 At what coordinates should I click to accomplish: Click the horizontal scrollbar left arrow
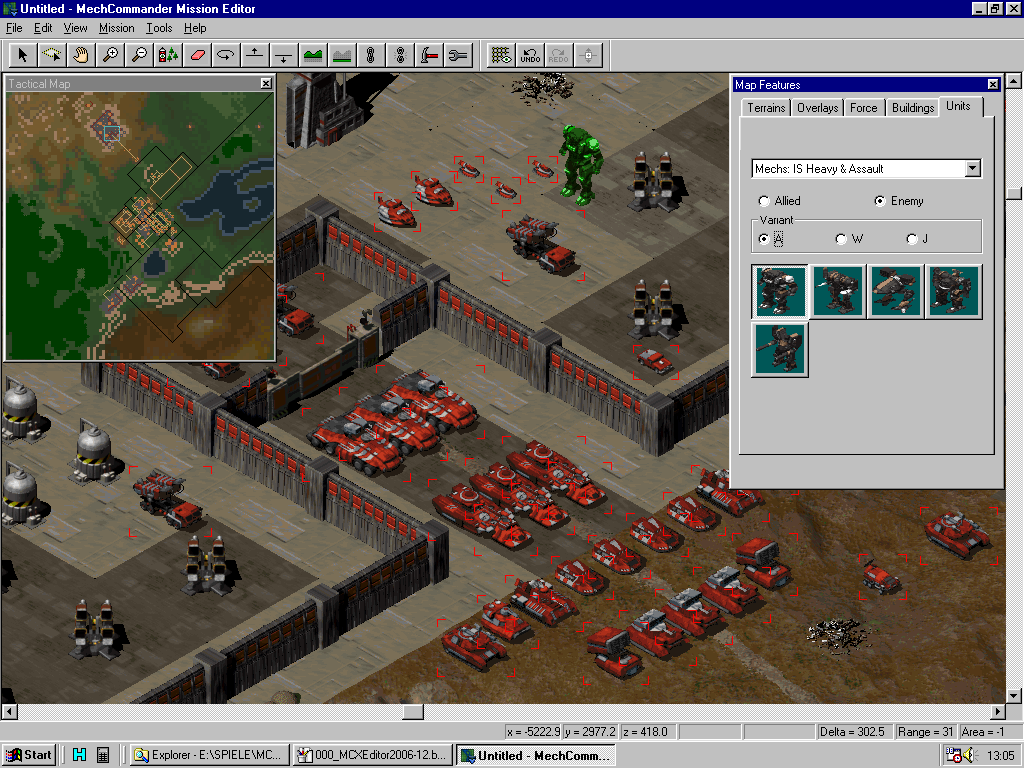tap(9, 711)
